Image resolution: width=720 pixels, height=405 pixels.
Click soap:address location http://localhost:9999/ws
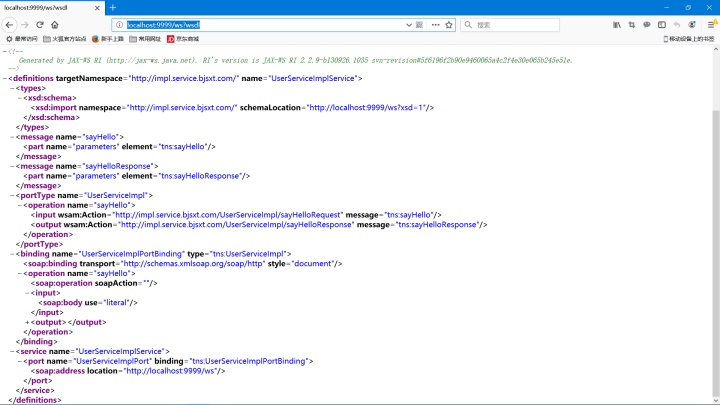(170, 371)
